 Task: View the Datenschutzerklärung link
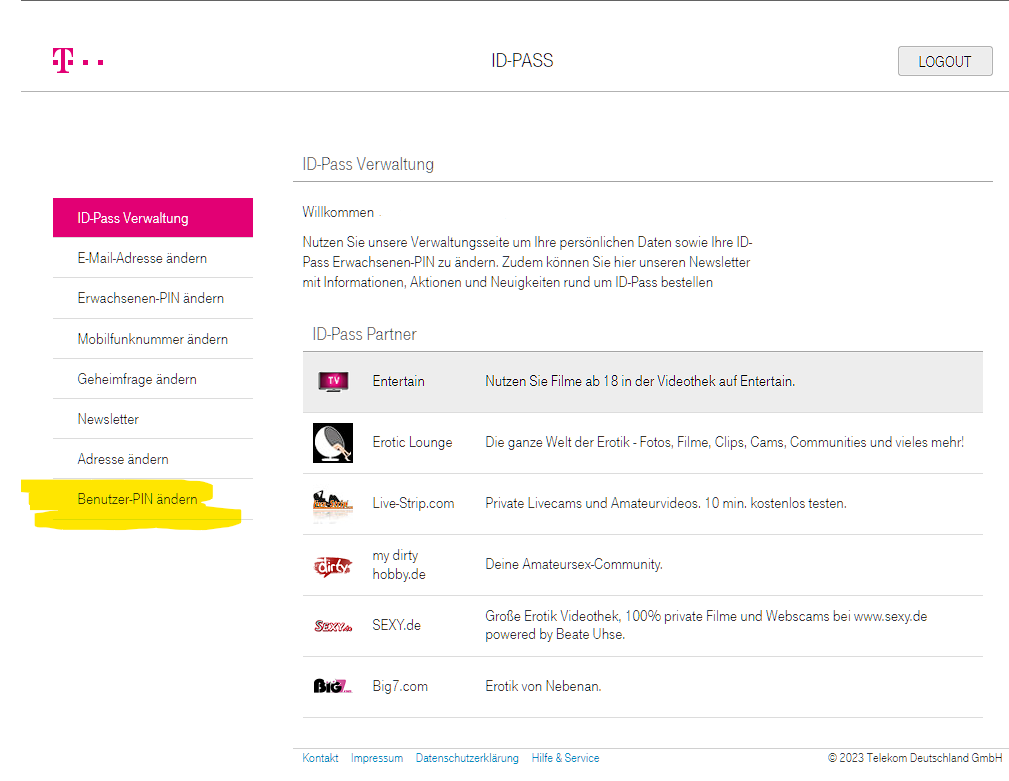coord(467,758)
